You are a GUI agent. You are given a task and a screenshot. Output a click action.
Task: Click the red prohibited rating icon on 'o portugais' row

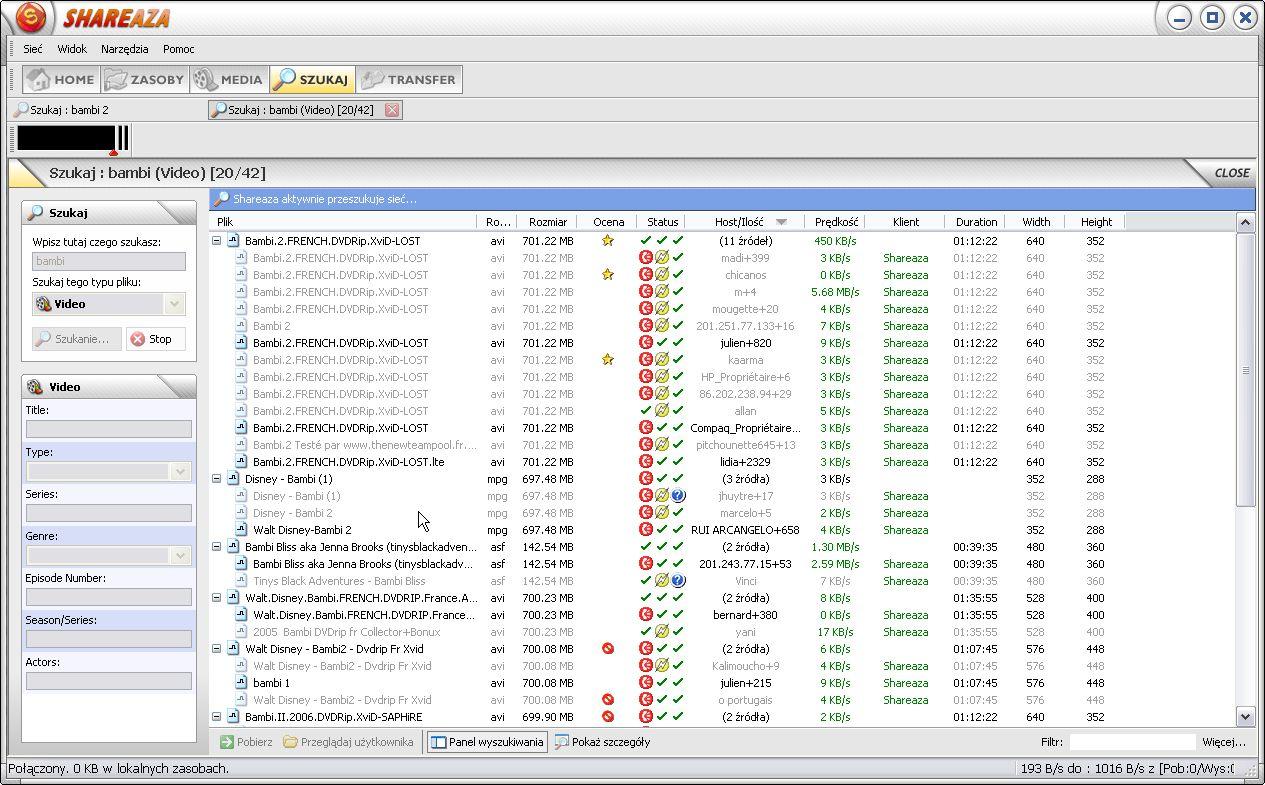(x=607, y=700)
